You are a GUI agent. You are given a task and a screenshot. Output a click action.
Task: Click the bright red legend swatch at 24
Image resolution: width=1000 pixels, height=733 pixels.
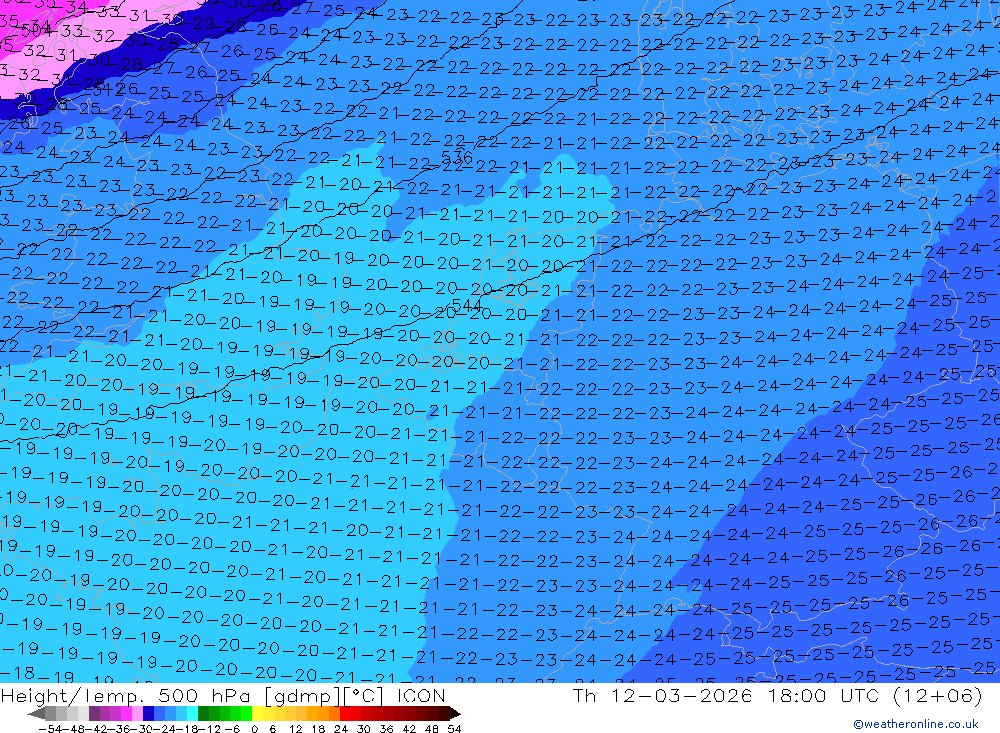click(x=345, y=713)
